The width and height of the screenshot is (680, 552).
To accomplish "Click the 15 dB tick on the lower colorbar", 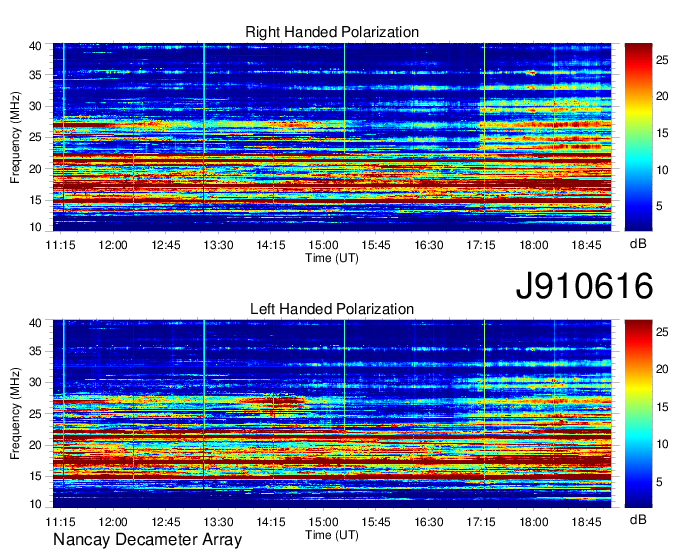I will [662, 407].
